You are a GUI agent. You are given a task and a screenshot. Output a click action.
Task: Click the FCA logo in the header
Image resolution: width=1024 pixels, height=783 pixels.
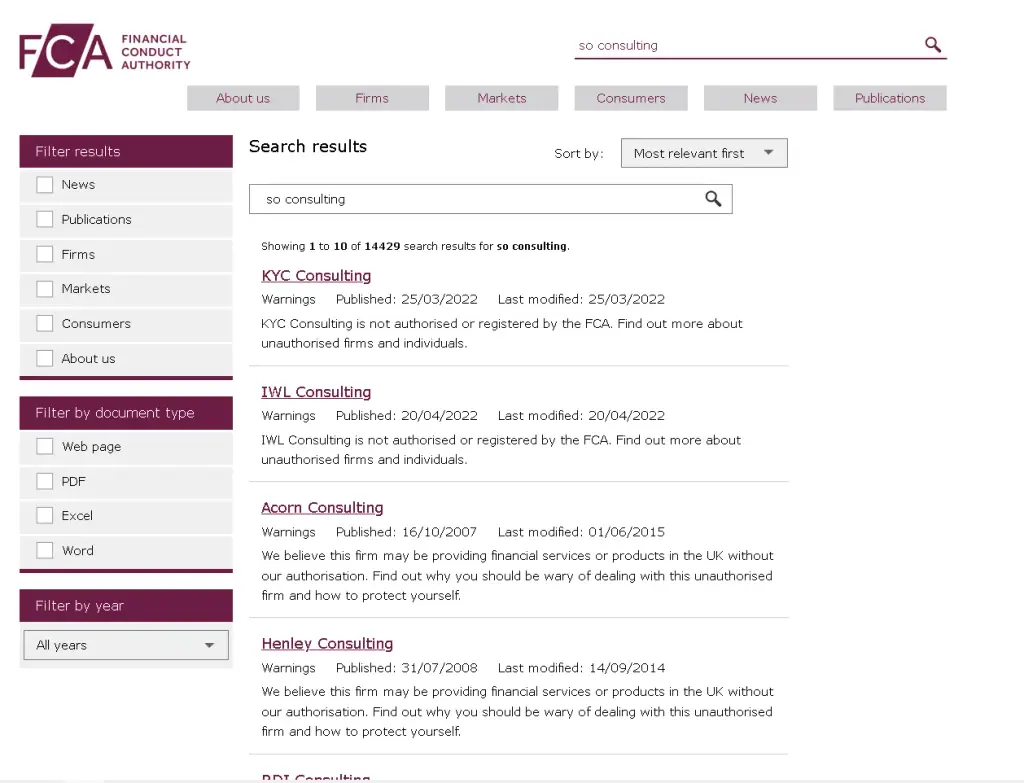(x=104, y=50)
